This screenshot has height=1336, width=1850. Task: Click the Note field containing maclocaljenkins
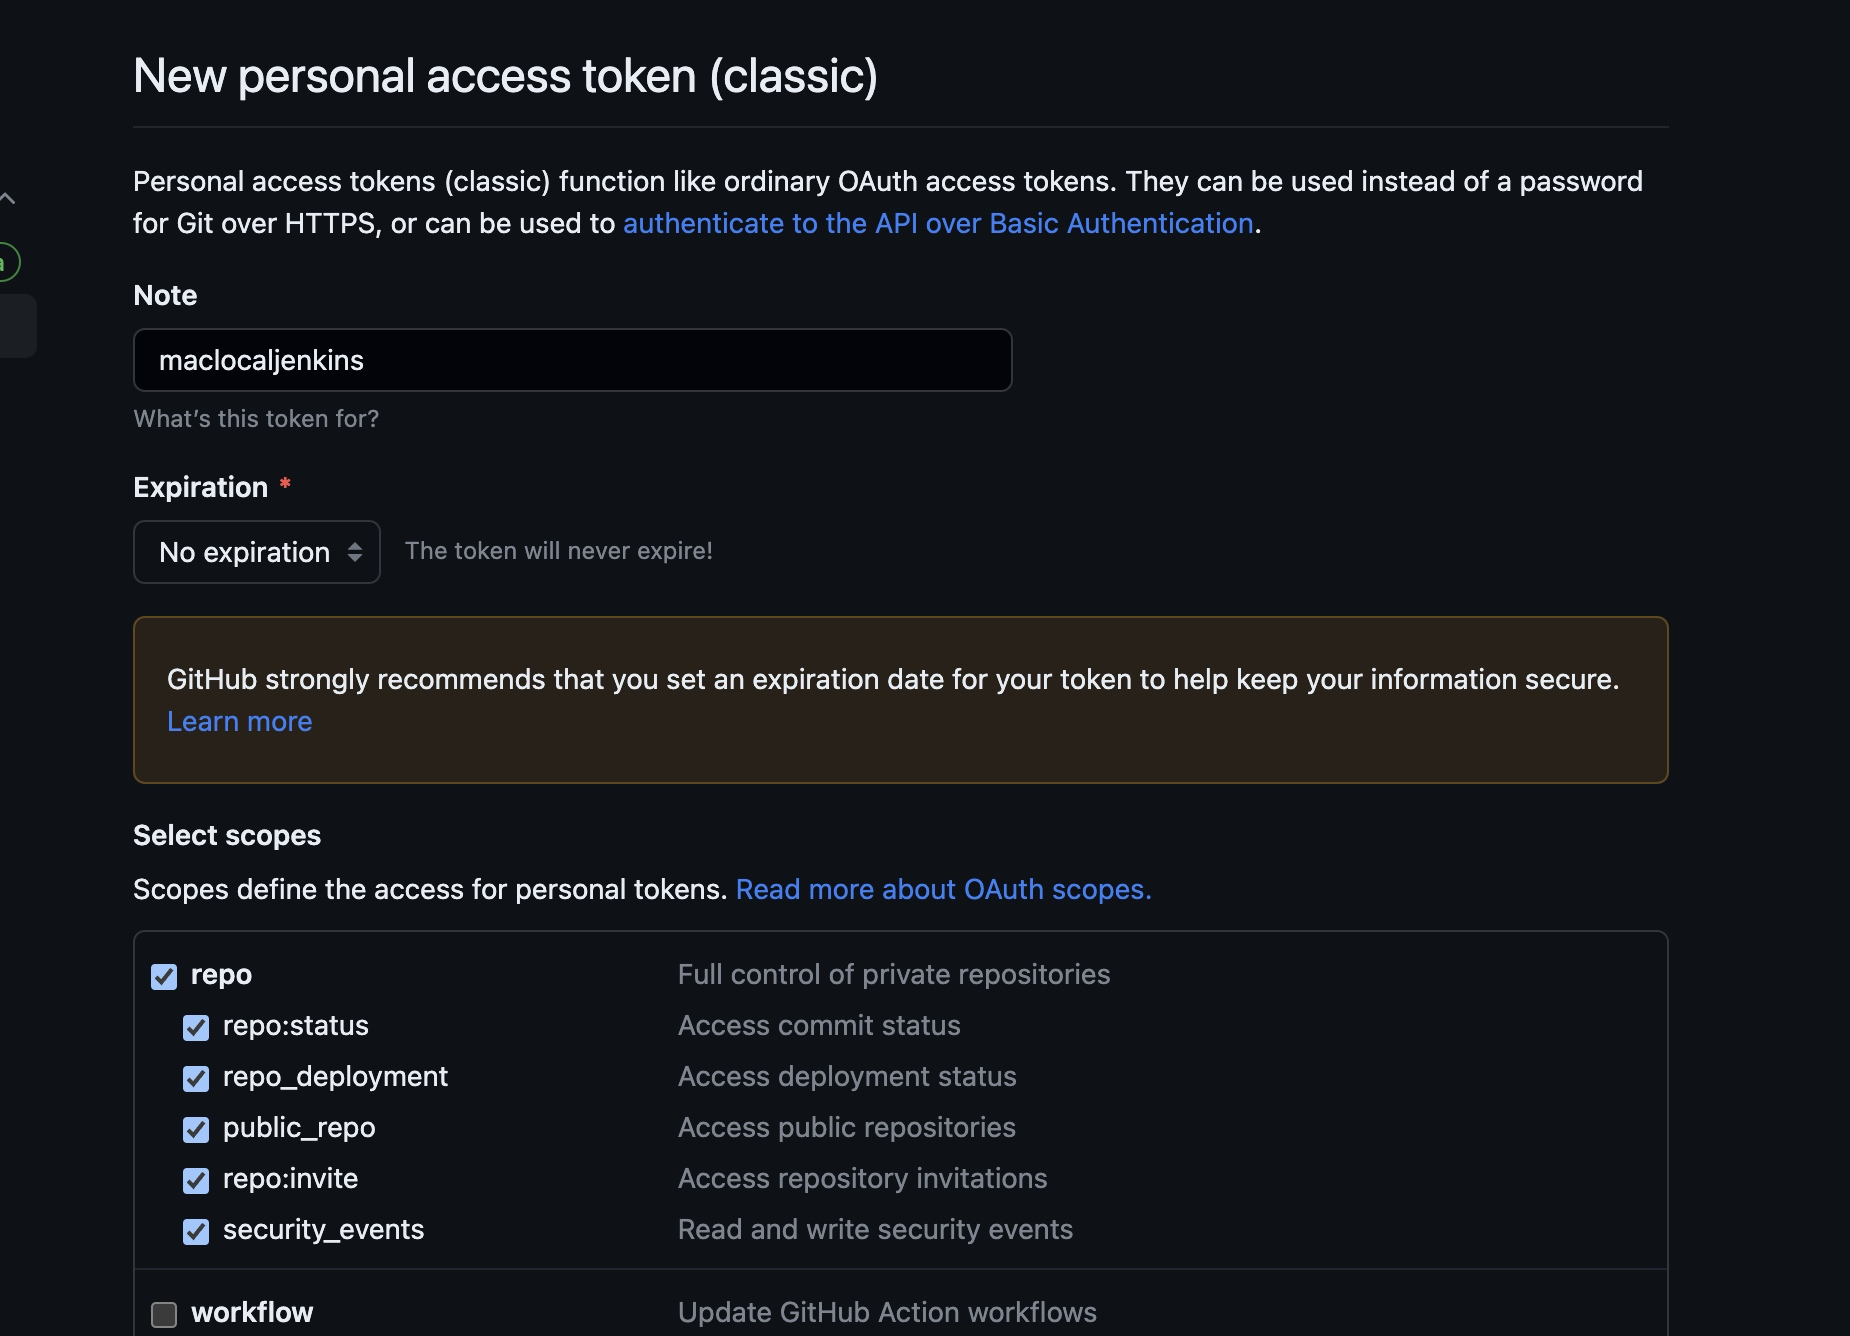pyautogui.click(x=572, y=360)
